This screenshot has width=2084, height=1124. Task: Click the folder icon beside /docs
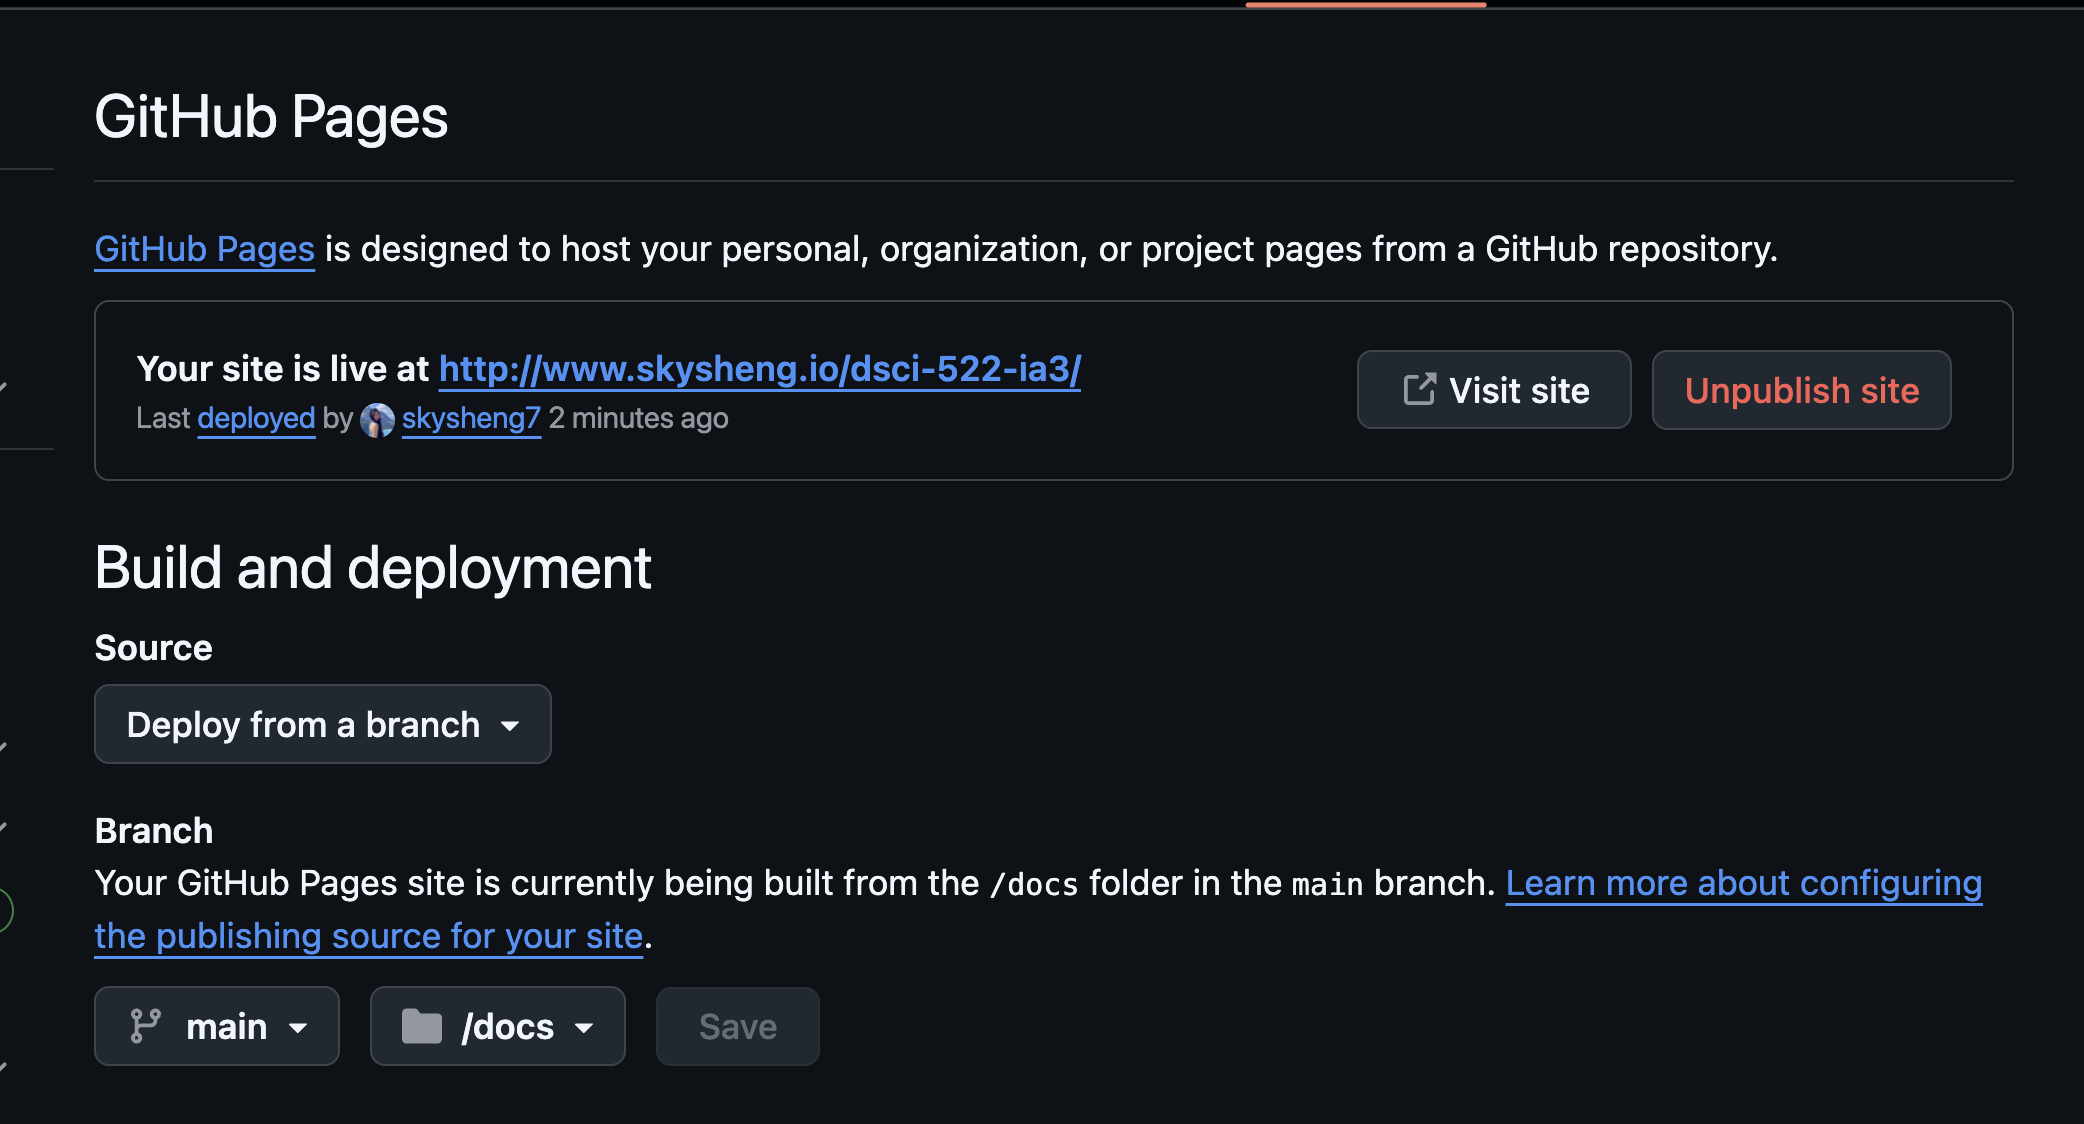coord(421,1026)
